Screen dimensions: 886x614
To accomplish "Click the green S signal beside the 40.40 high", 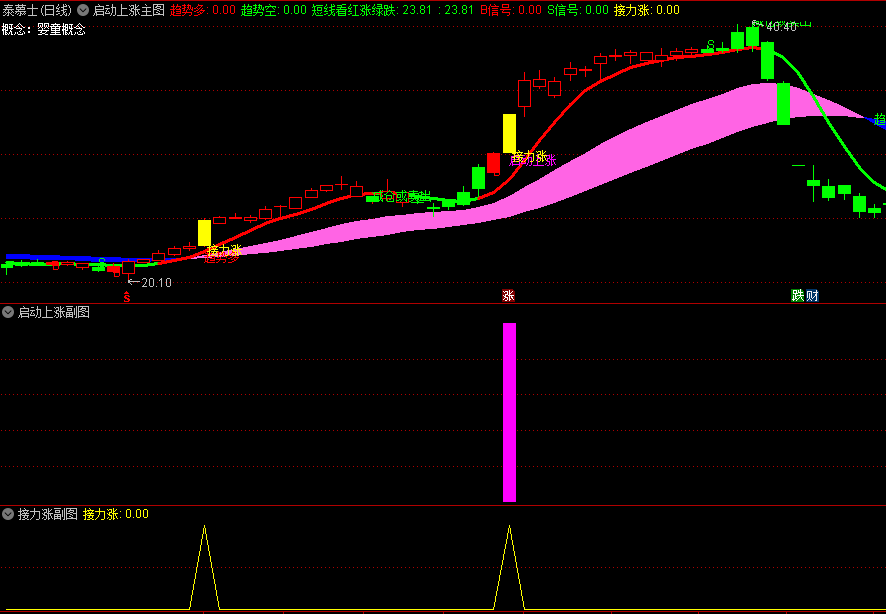I will click(711, 44).
